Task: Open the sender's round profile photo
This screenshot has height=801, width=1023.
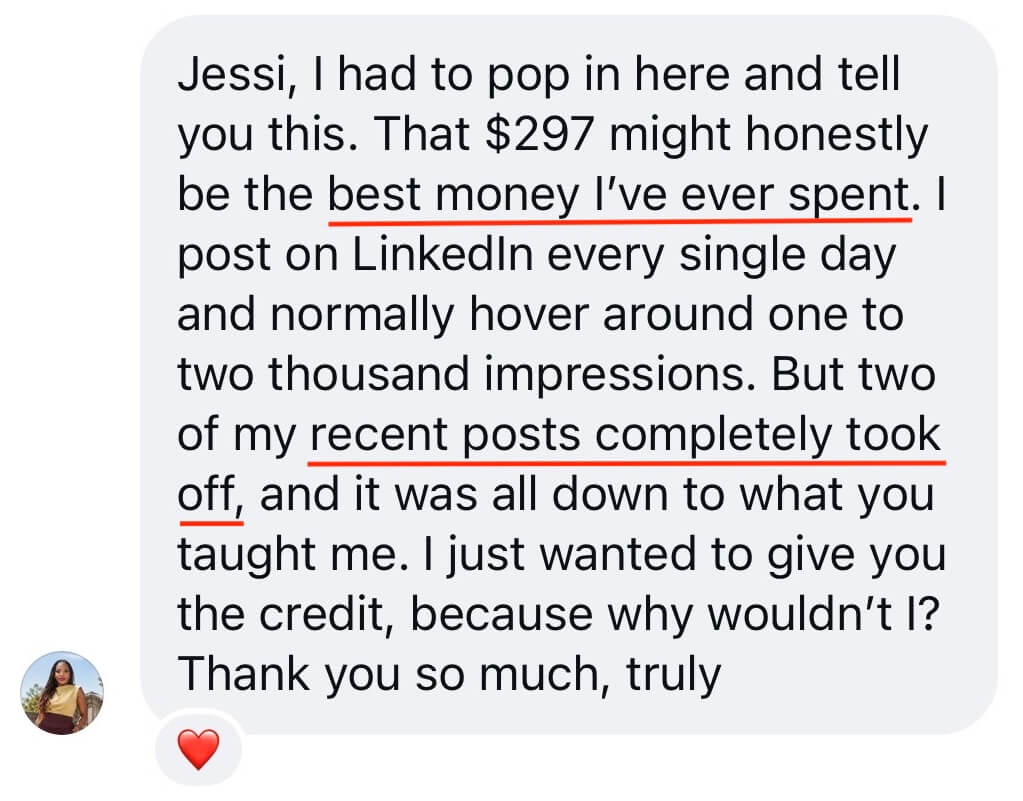Action: (x=62, y=693)
